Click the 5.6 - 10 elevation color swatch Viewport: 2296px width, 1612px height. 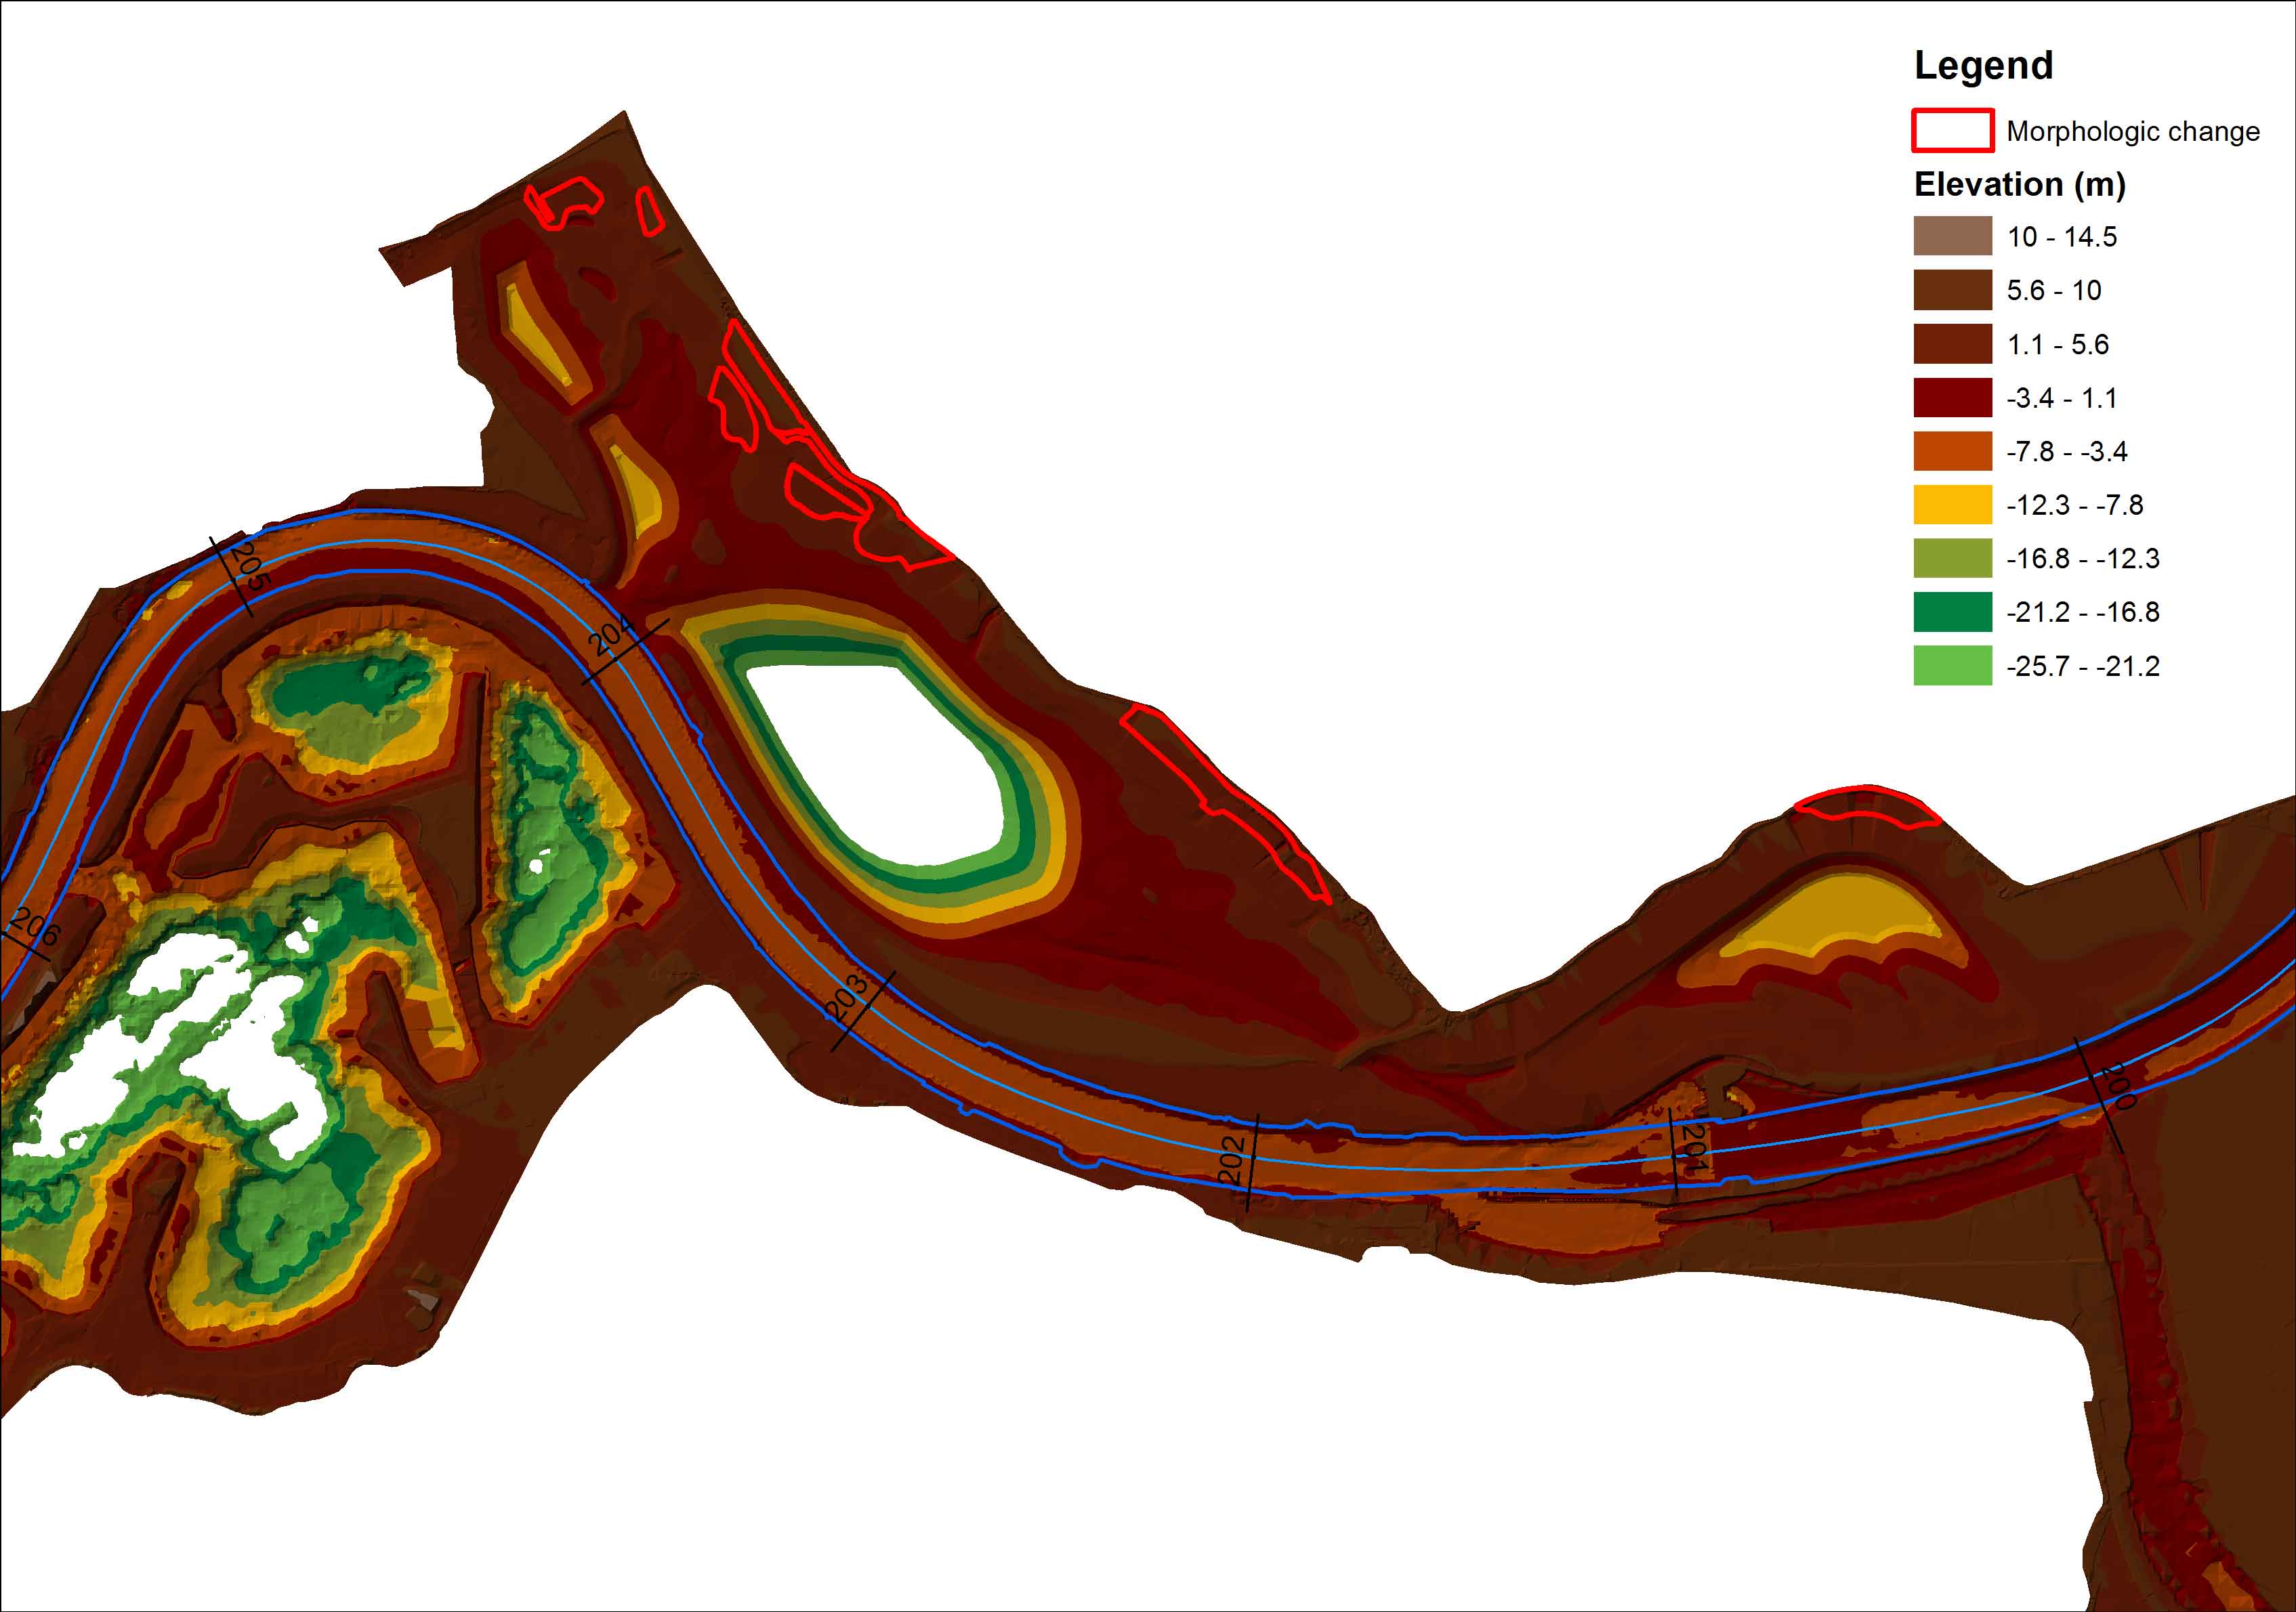coord(1952,290)
